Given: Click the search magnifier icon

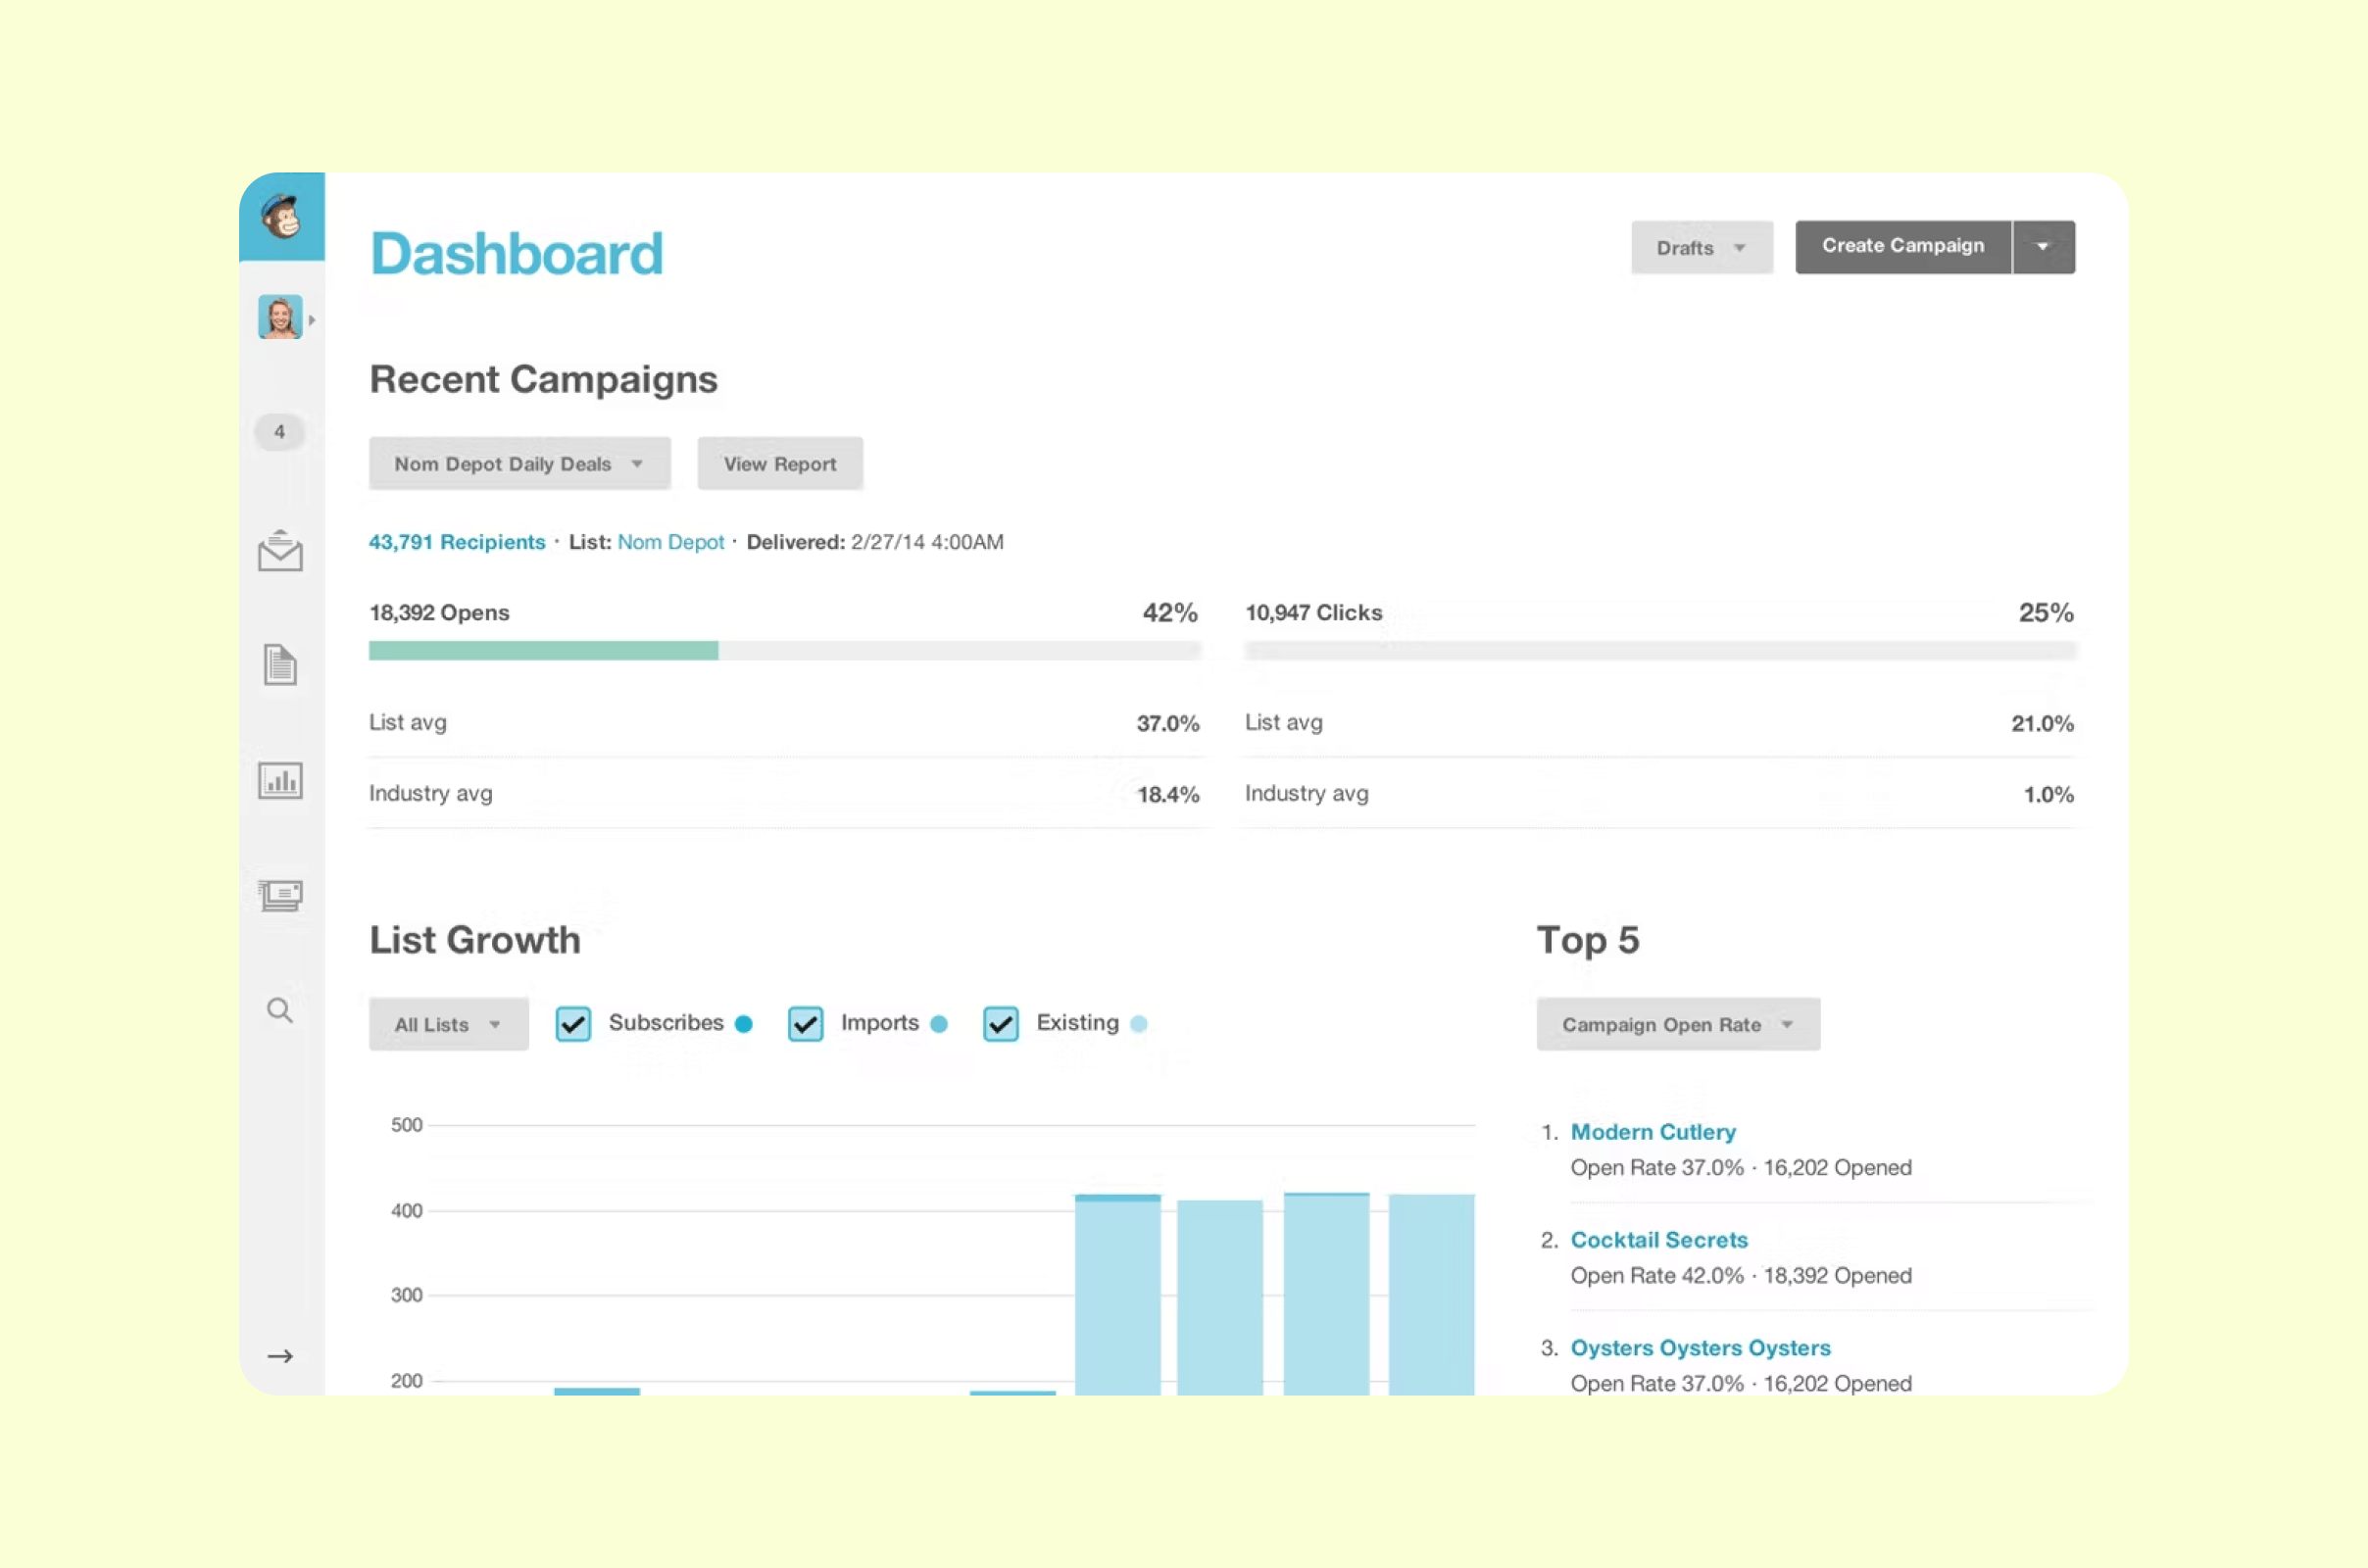Looking at the screenshot, I should click(280, 1010).
